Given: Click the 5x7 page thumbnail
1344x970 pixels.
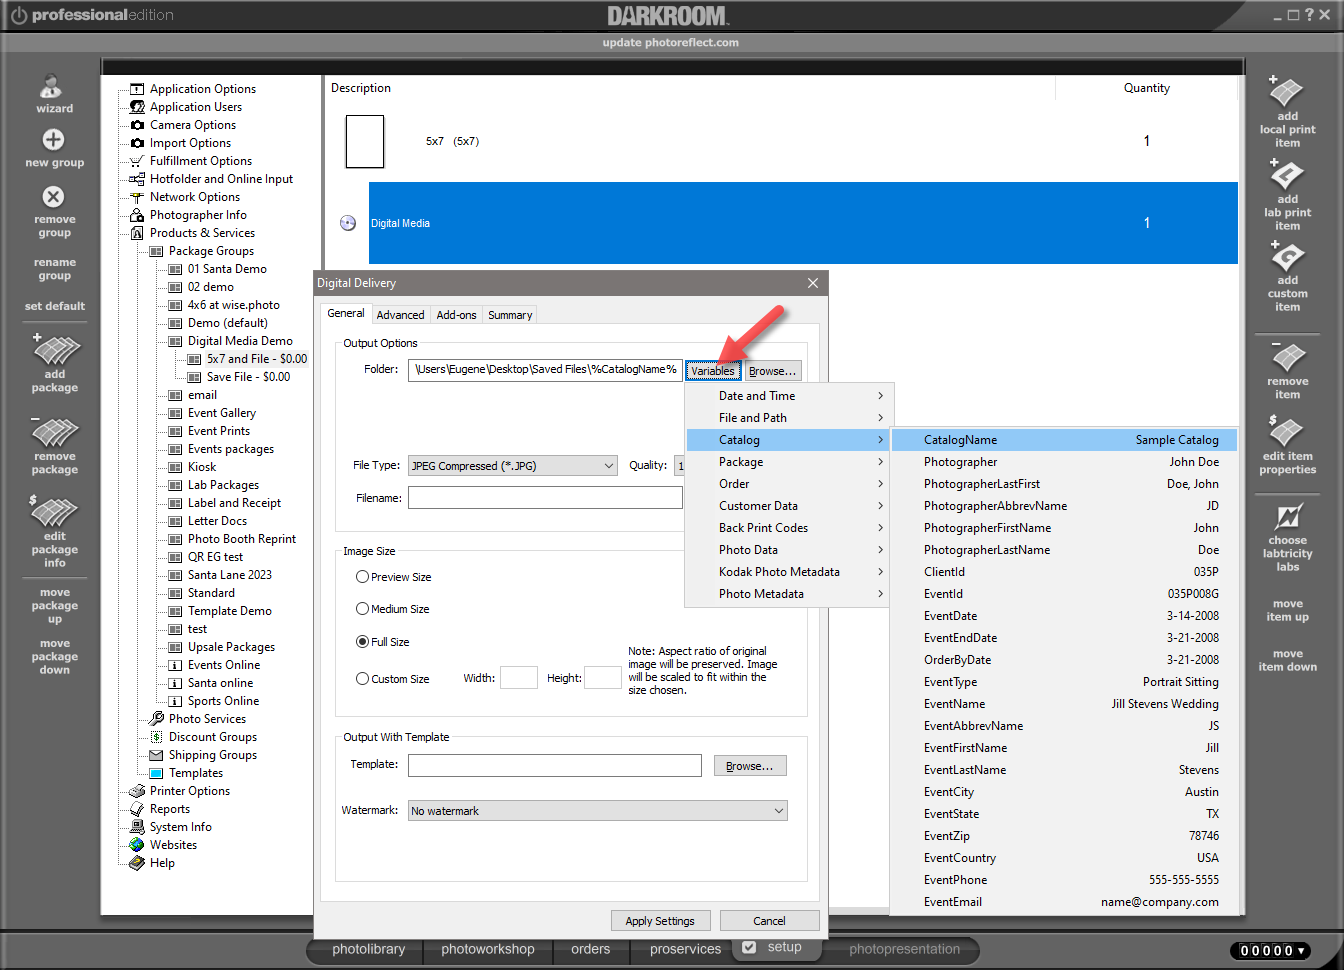Looking at the screenshot, I should 365,141.
